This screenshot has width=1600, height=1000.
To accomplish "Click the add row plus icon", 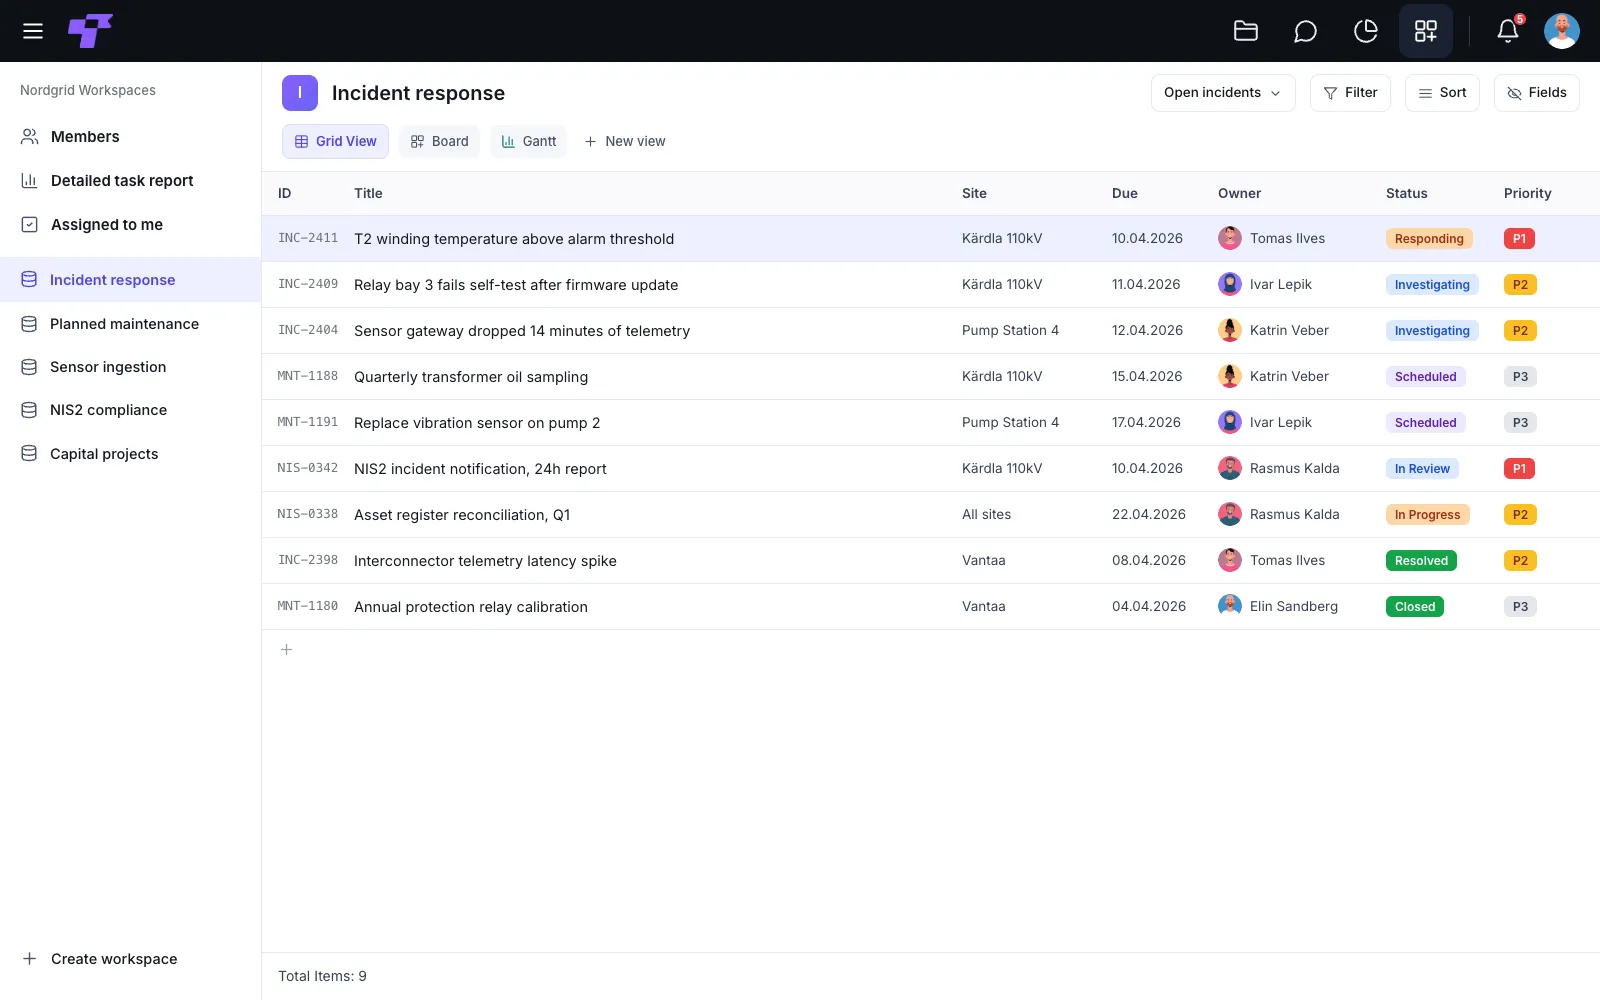I will click(287, 650).
